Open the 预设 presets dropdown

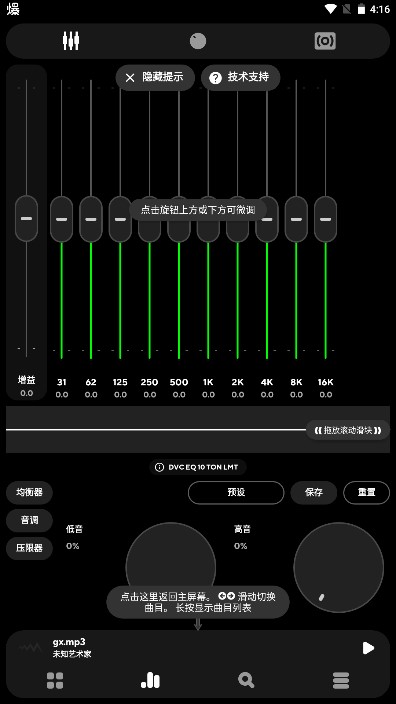(x=236, y=493)
